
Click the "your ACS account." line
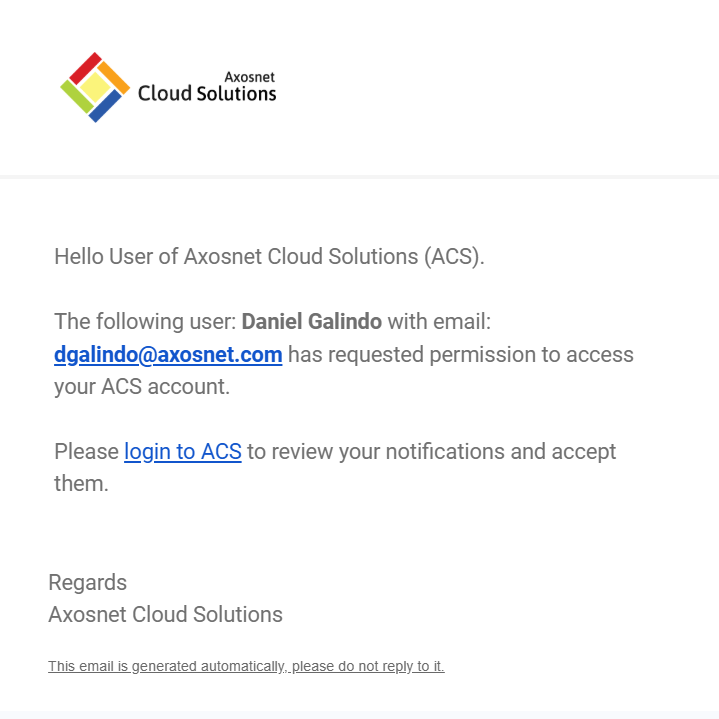click(142, 386)
